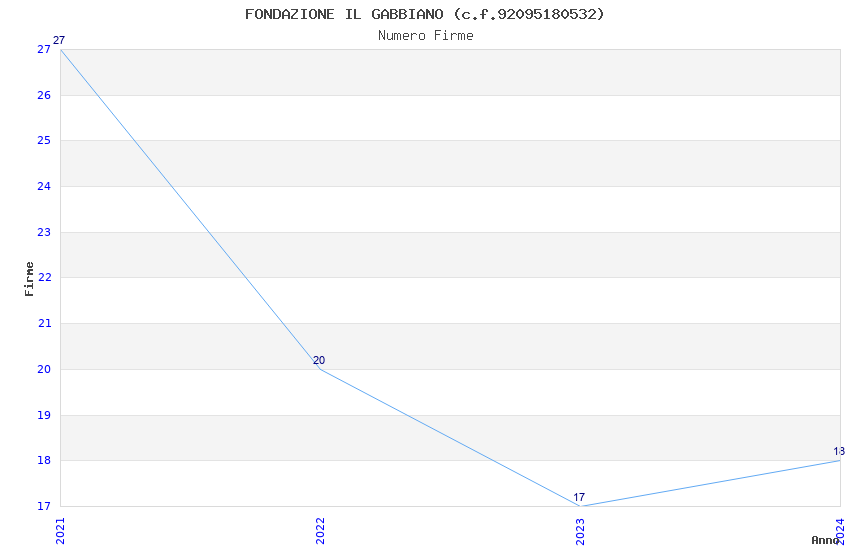Select y-axis tick value 26

click(x=44, y=95)
